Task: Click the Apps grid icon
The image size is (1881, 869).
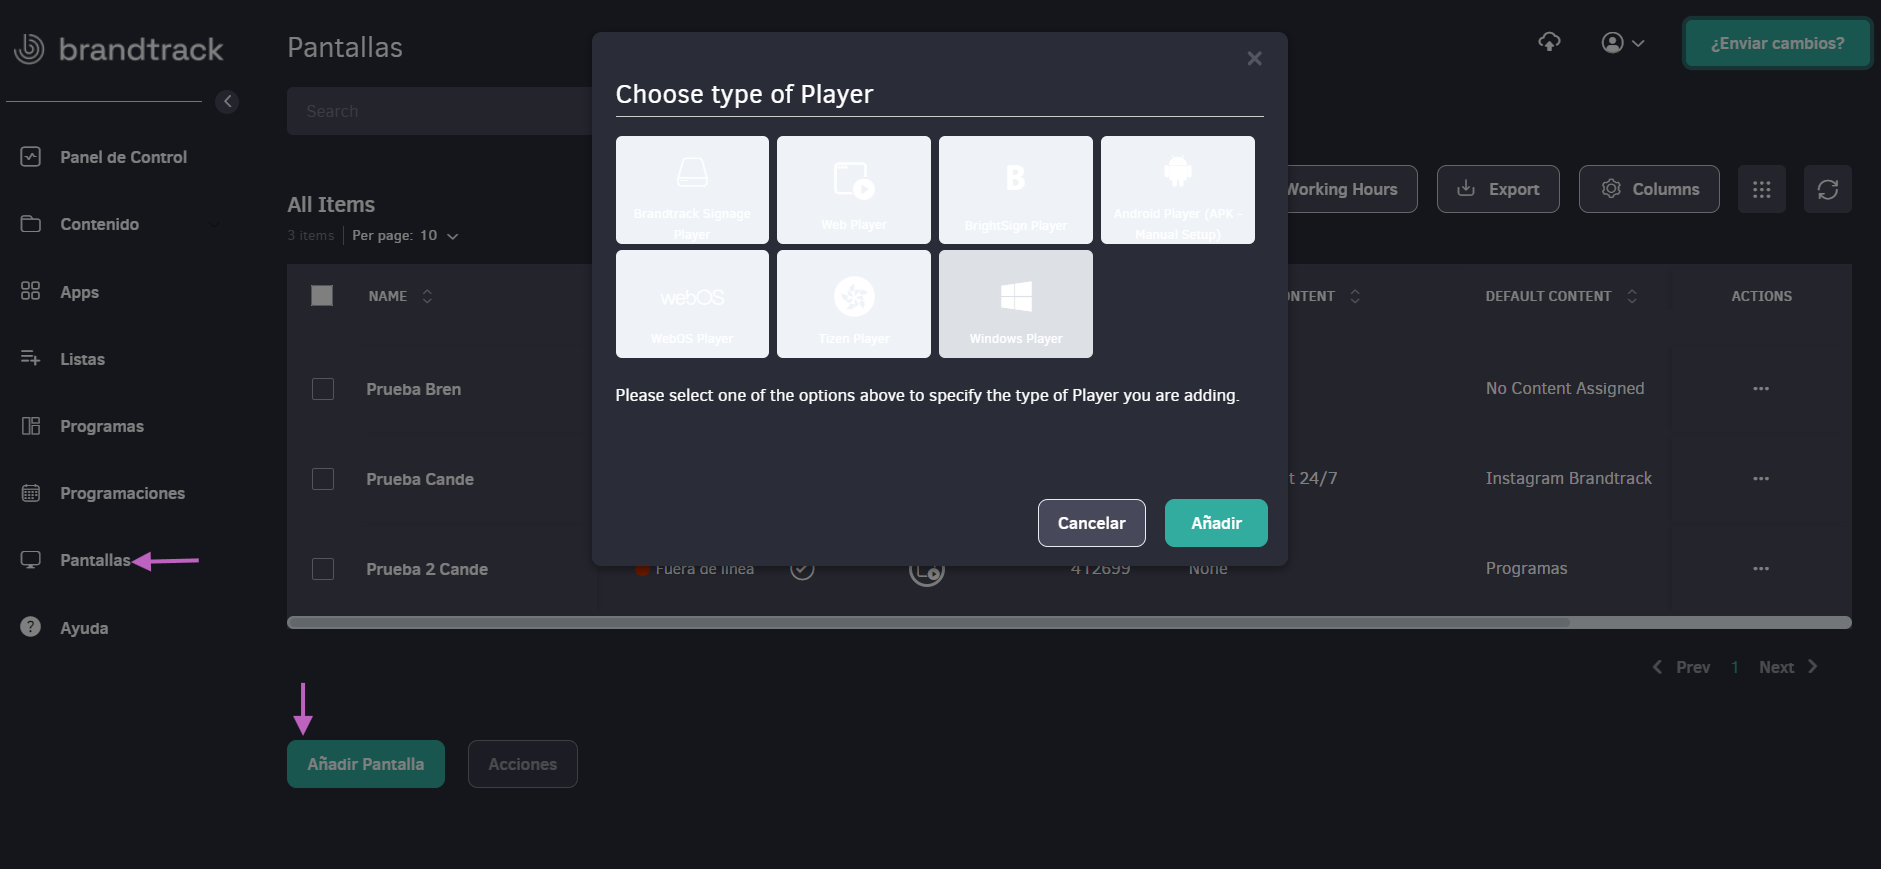Action: (31, 291)
